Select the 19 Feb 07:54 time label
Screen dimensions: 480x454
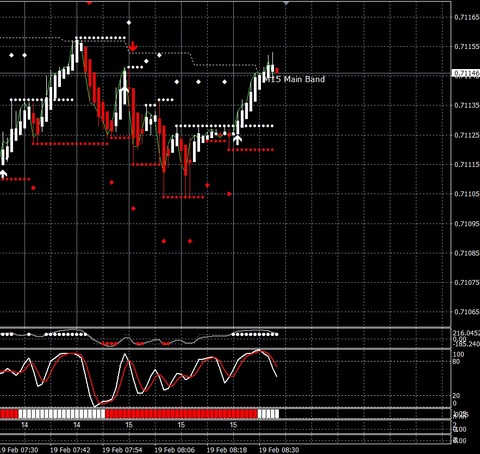[122, 450]
